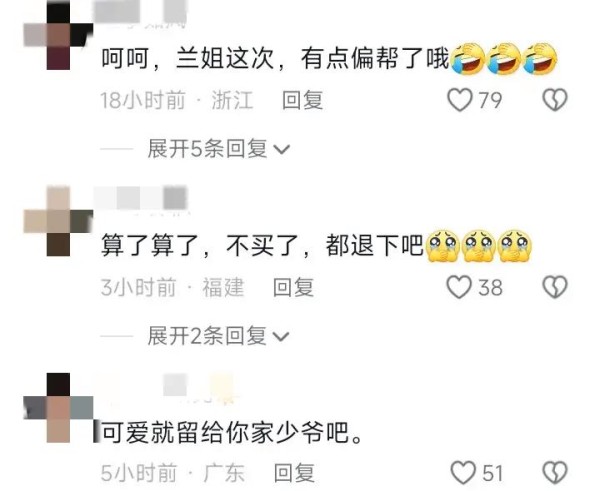Open first commenter's blurred avatar
This screenshot has width=600, height=491.
58,35
